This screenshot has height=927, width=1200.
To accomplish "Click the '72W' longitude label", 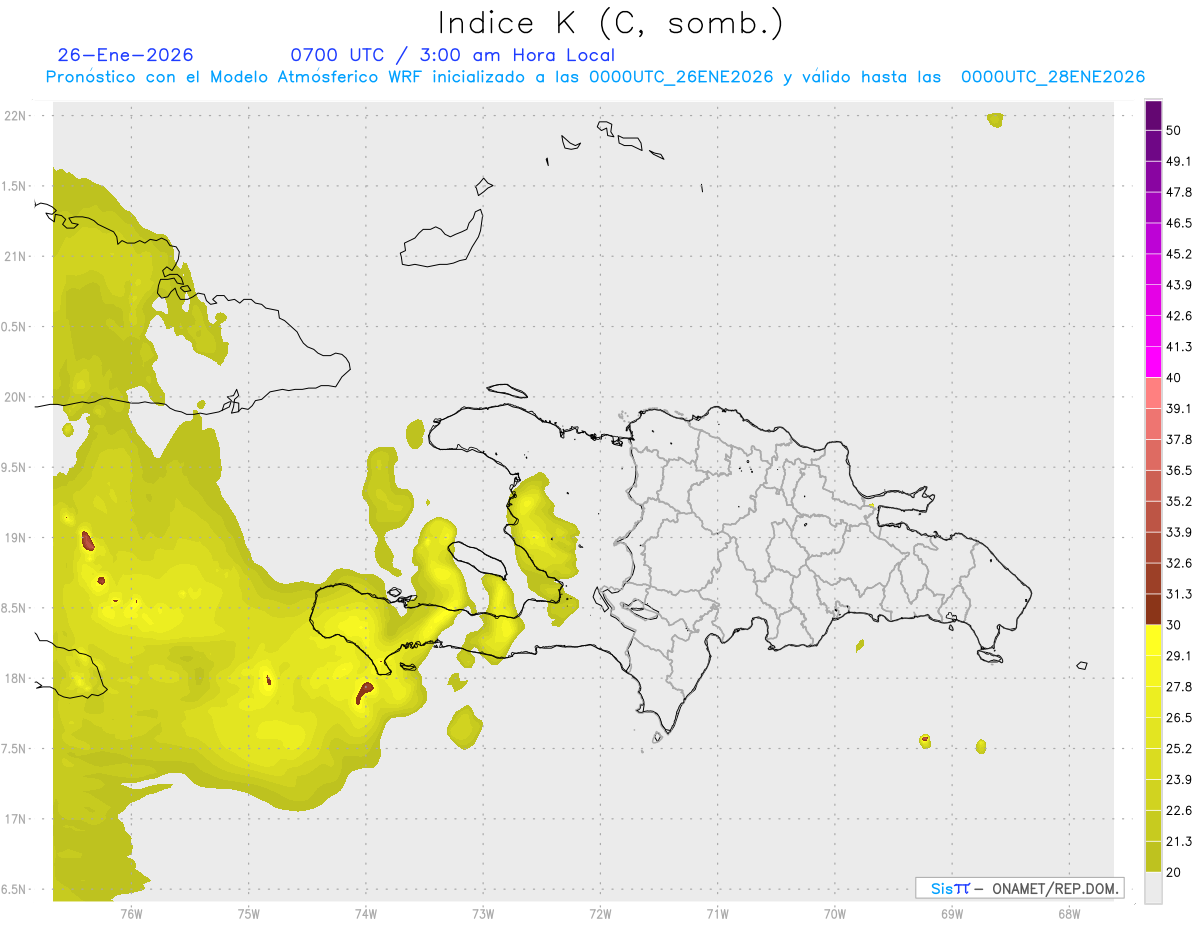I will coord(600,913).
